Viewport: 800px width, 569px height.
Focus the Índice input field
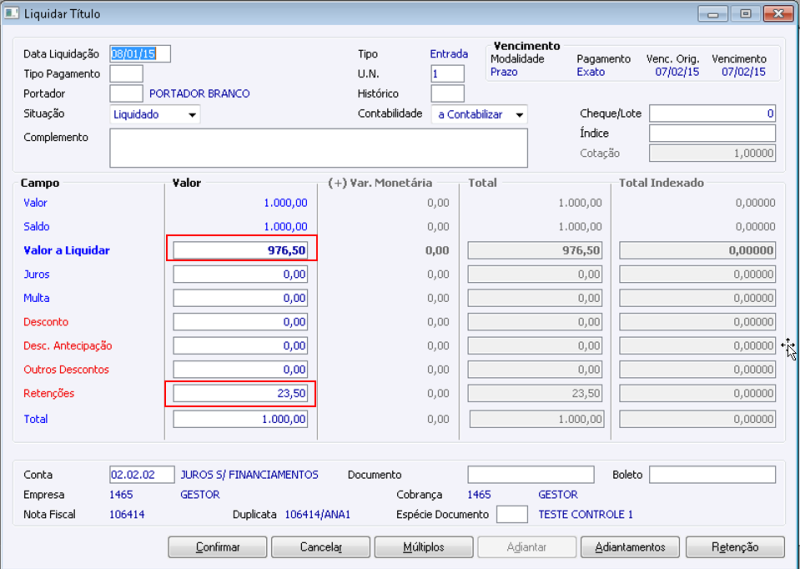(x=712, y=134)
